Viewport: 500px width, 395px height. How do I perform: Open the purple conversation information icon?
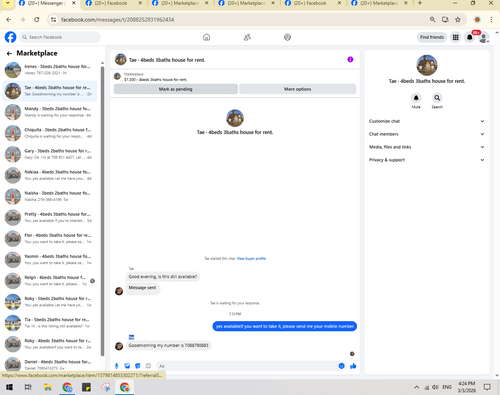[x=350, y=59]
